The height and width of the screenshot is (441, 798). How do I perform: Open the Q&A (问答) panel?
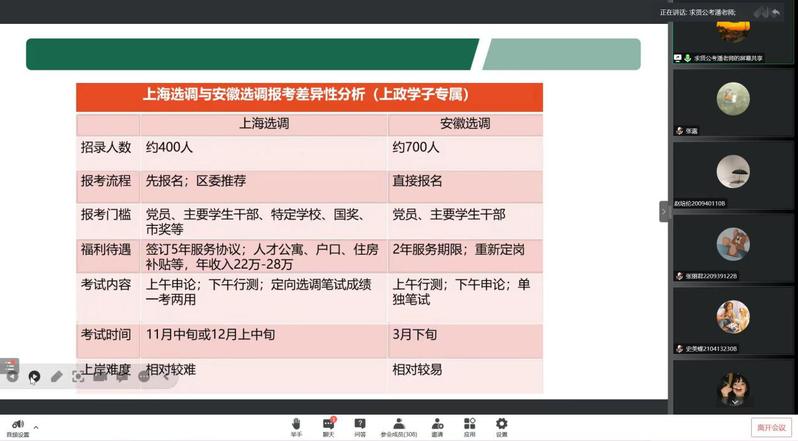coord(360,426)
